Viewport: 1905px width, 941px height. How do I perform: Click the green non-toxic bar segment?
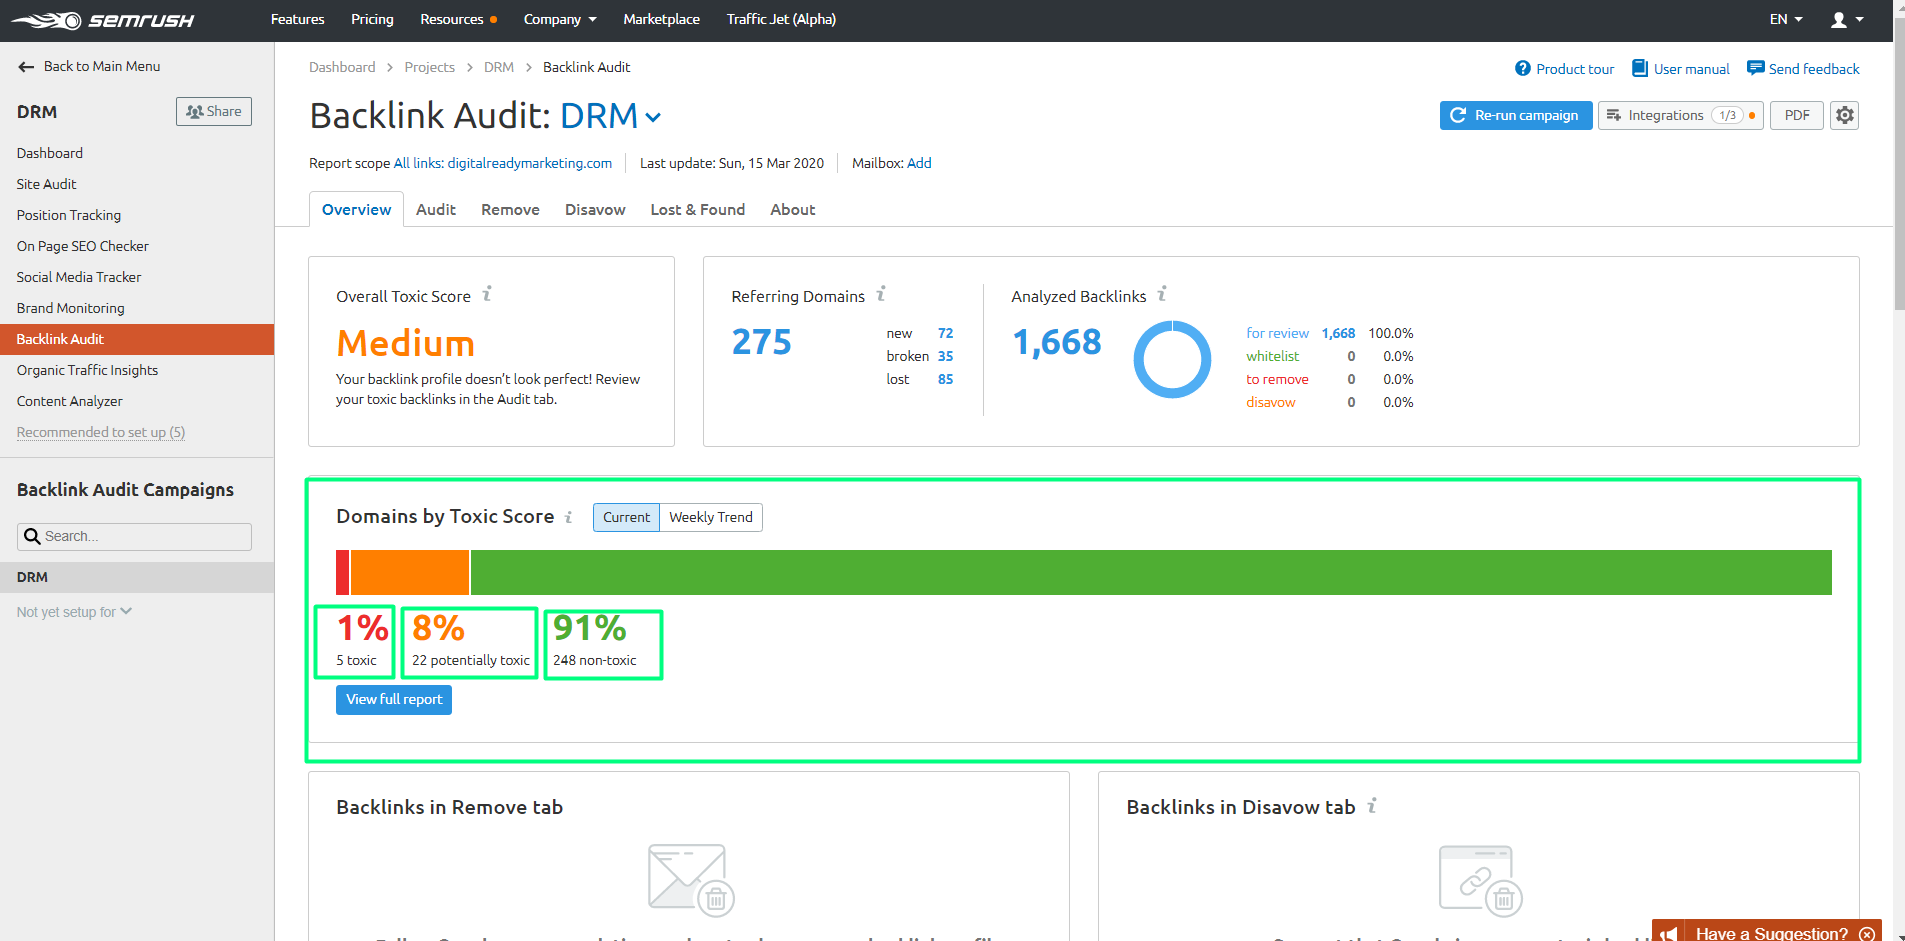tap(1150, 572)
